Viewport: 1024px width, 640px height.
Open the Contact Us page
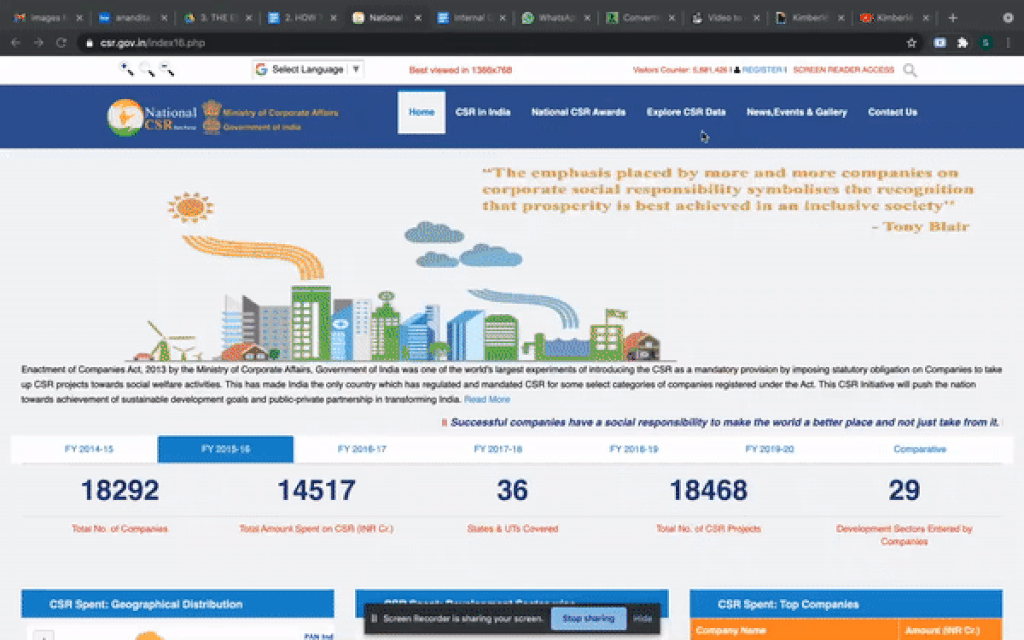click(x=892, y=112)
